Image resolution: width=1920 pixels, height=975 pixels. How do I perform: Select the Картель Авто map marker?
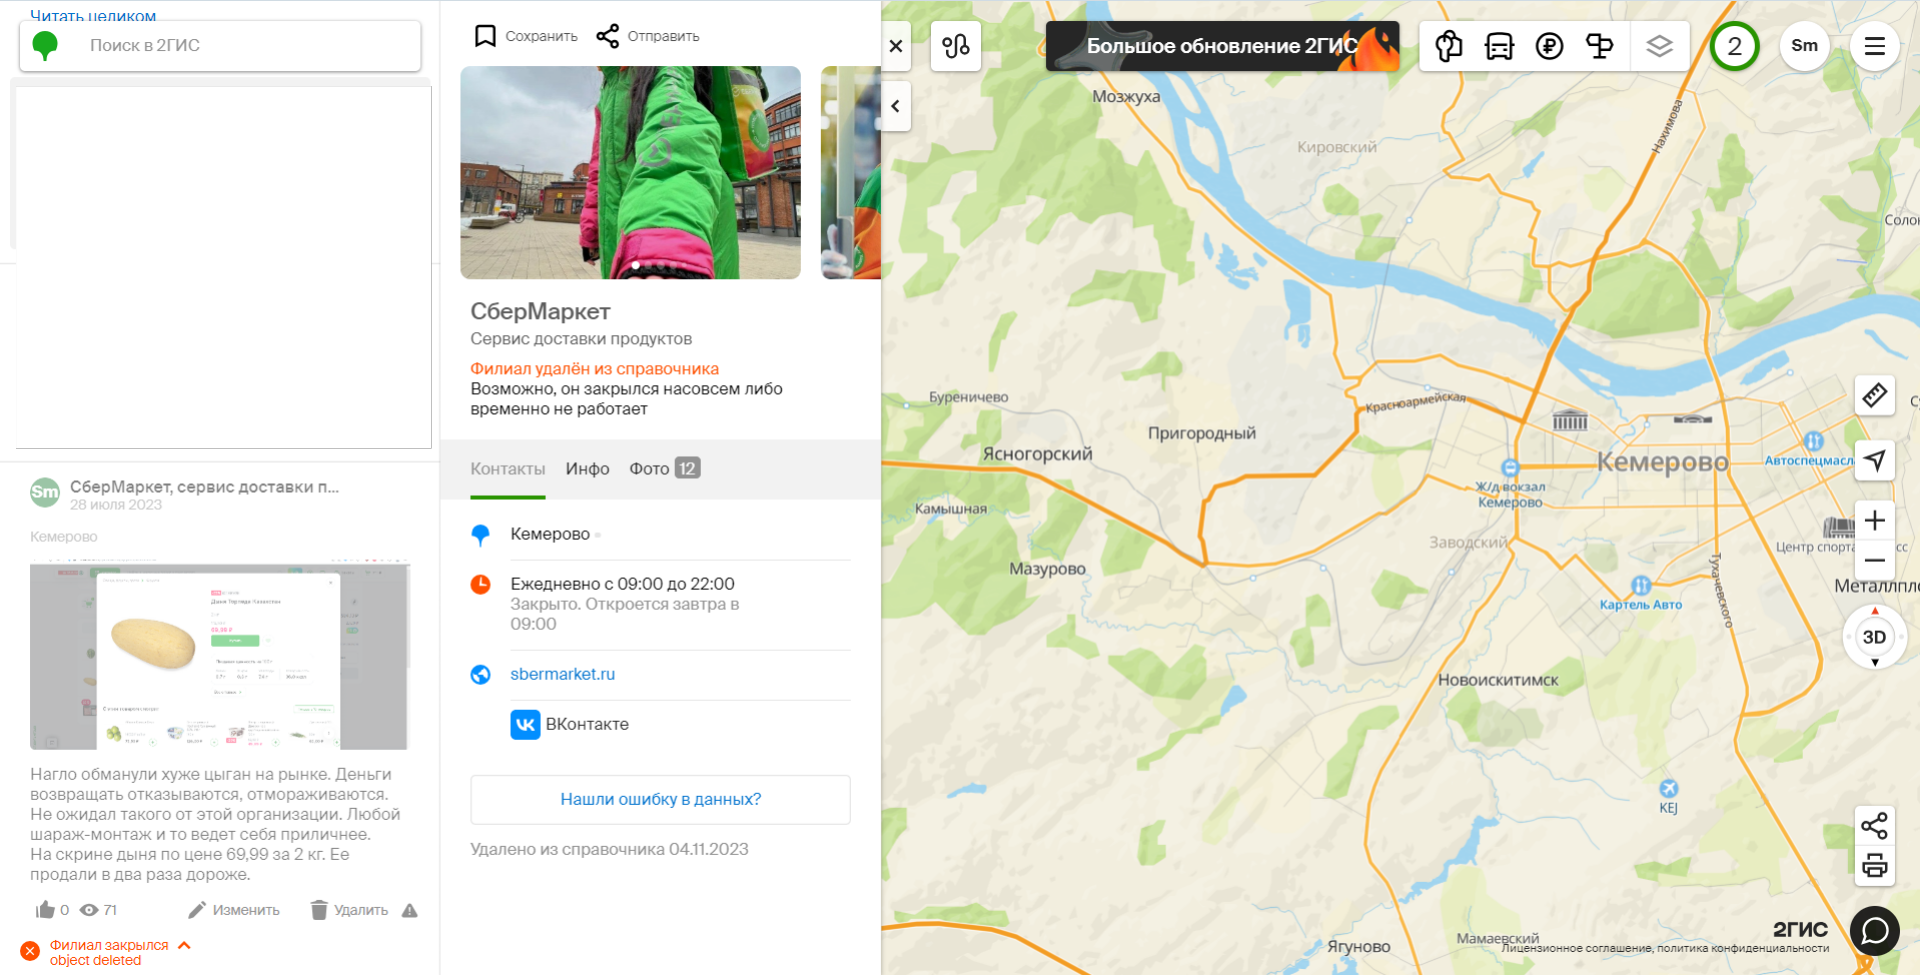pos(1641,586)
